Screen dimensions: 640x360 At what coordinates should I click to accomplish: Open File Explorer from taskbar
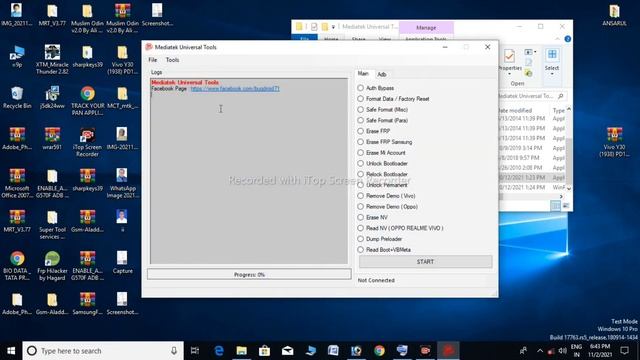[x=242, y=350]
